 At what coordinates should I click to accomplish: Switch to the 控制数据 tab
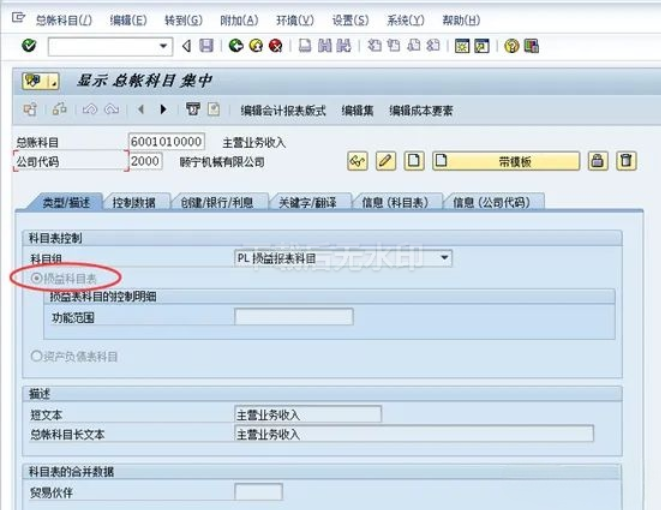(x=134, y=202)
